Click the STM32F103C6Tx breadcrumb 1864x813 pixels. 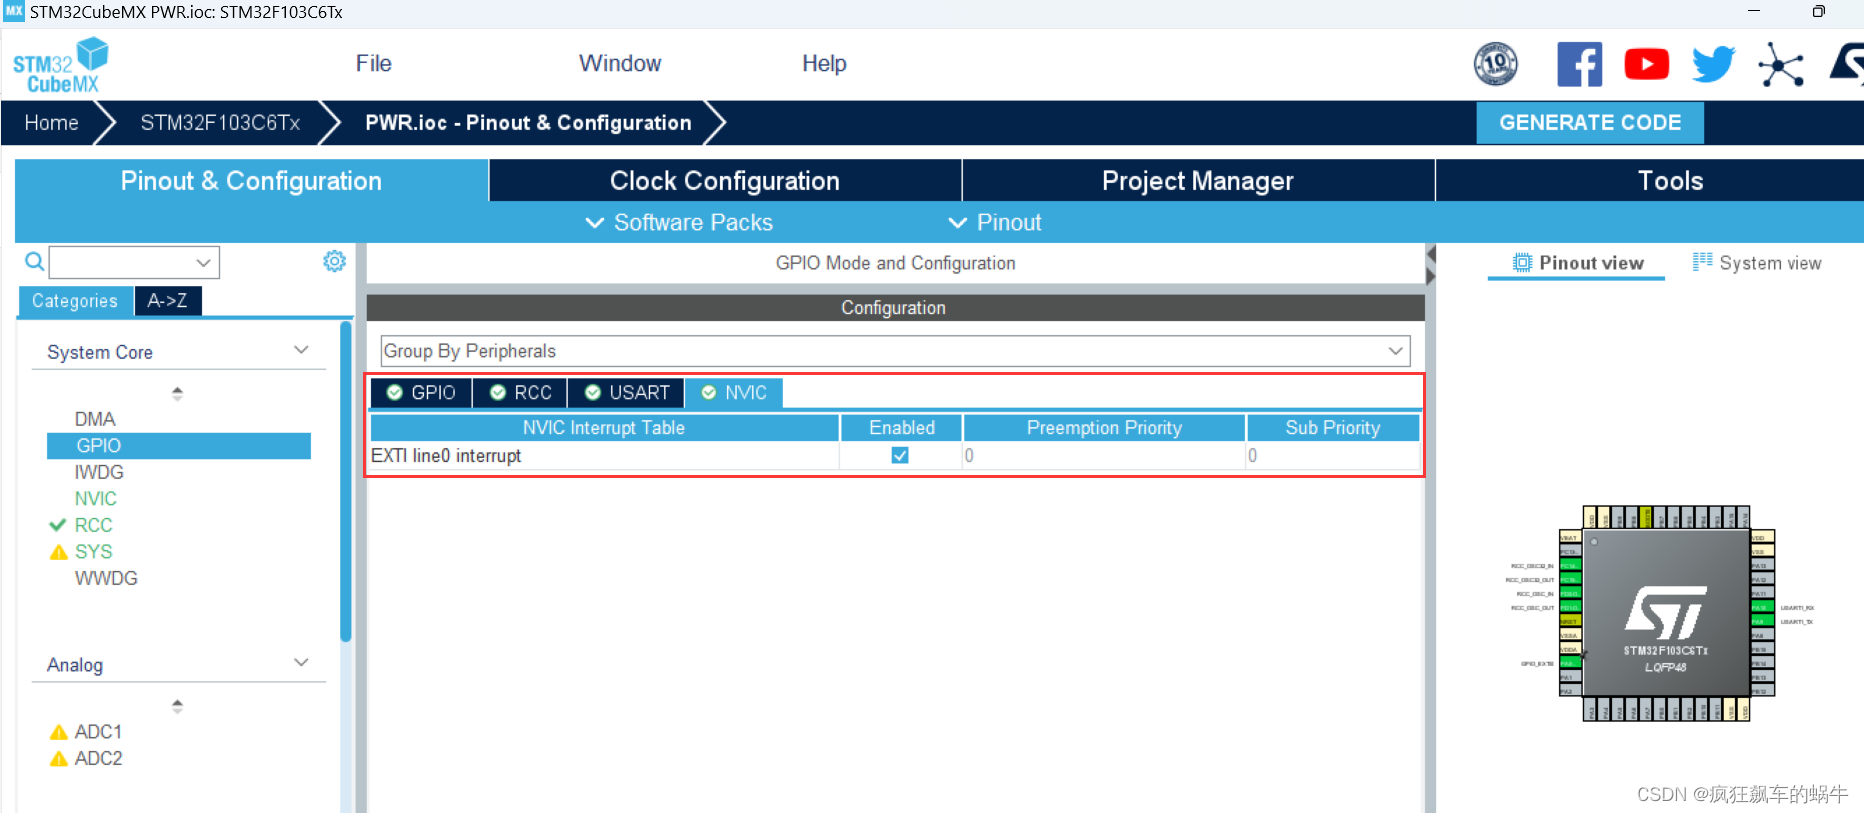click(x=220, y=123)
